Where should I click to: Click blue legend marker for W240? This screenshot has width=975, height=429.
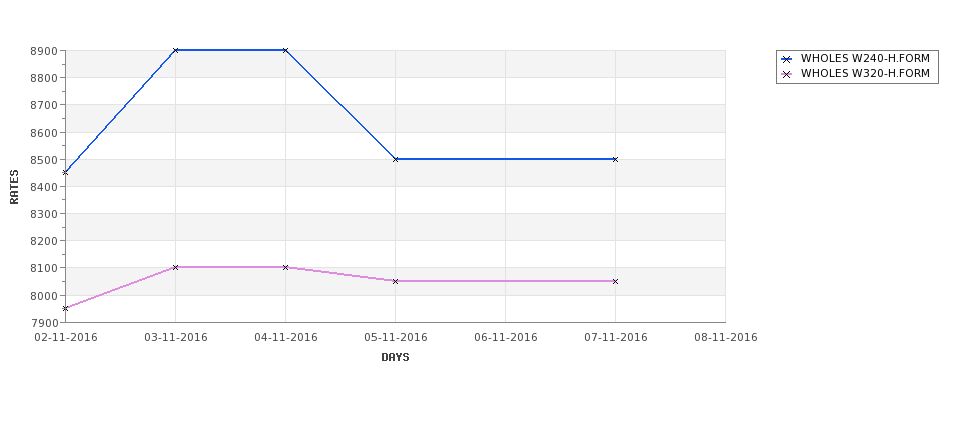point(787,59)
